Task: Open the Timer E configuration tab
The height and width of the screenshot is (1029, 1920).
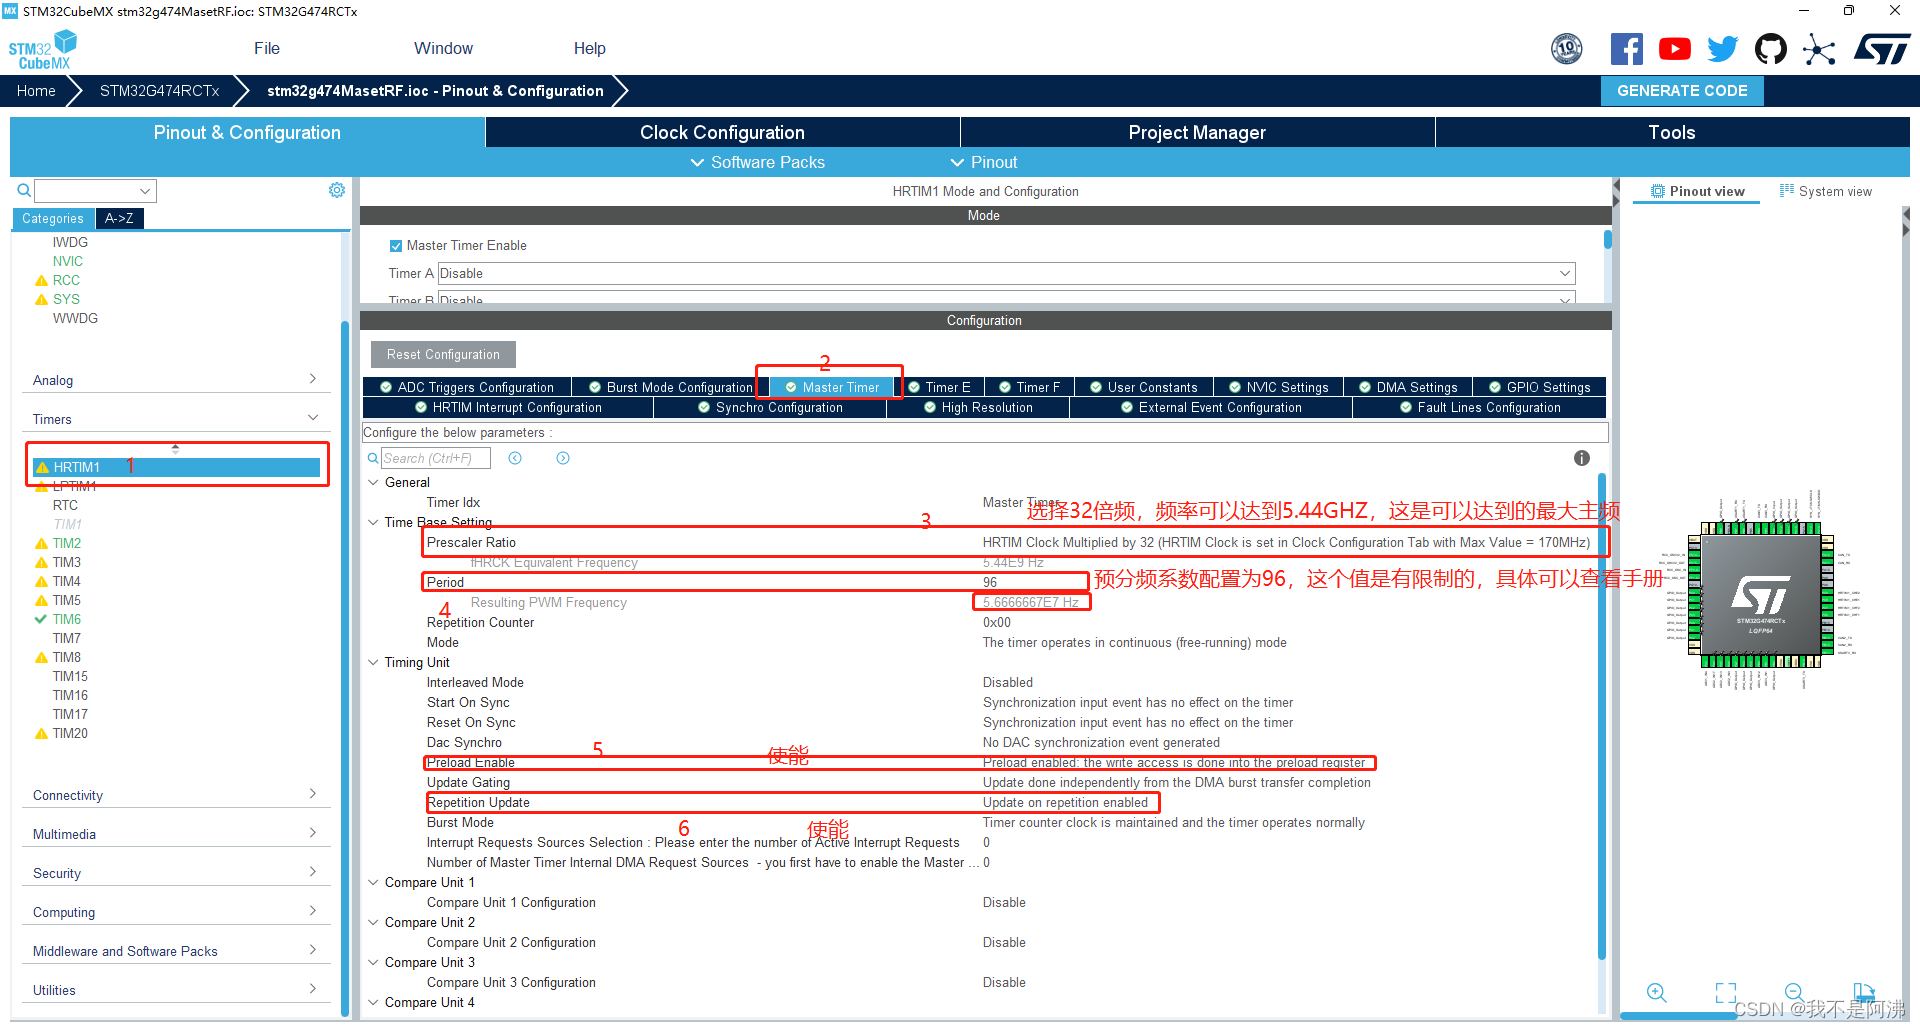Action: 939,387
